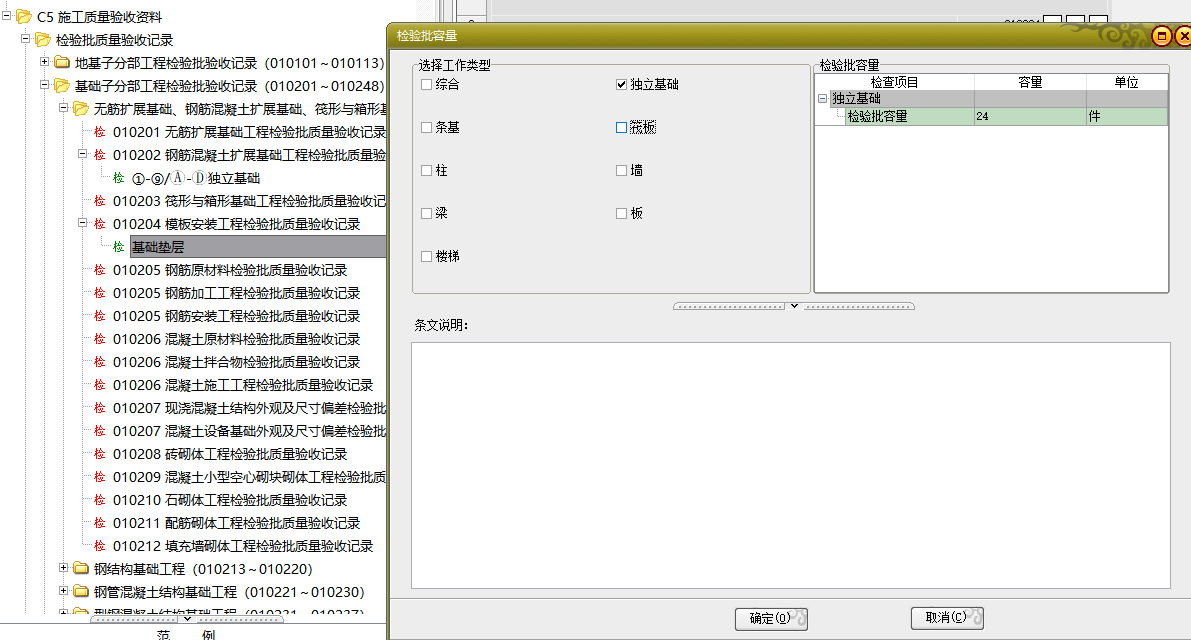
Task: Check the 综合 work type checkbox
Action: (x=427, y=85)
